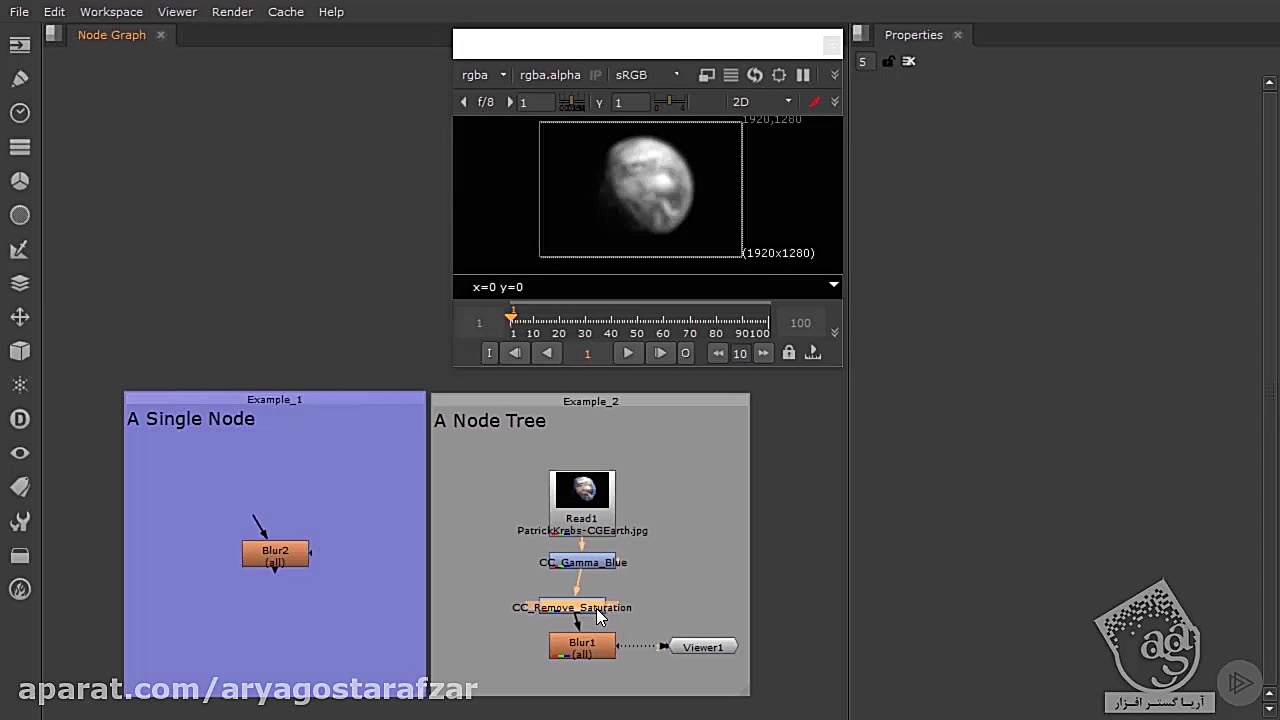The width and height of the screenshot is (1280, 720).
Task: Click the clear all properties panels icon
Action: click(909, 61)
